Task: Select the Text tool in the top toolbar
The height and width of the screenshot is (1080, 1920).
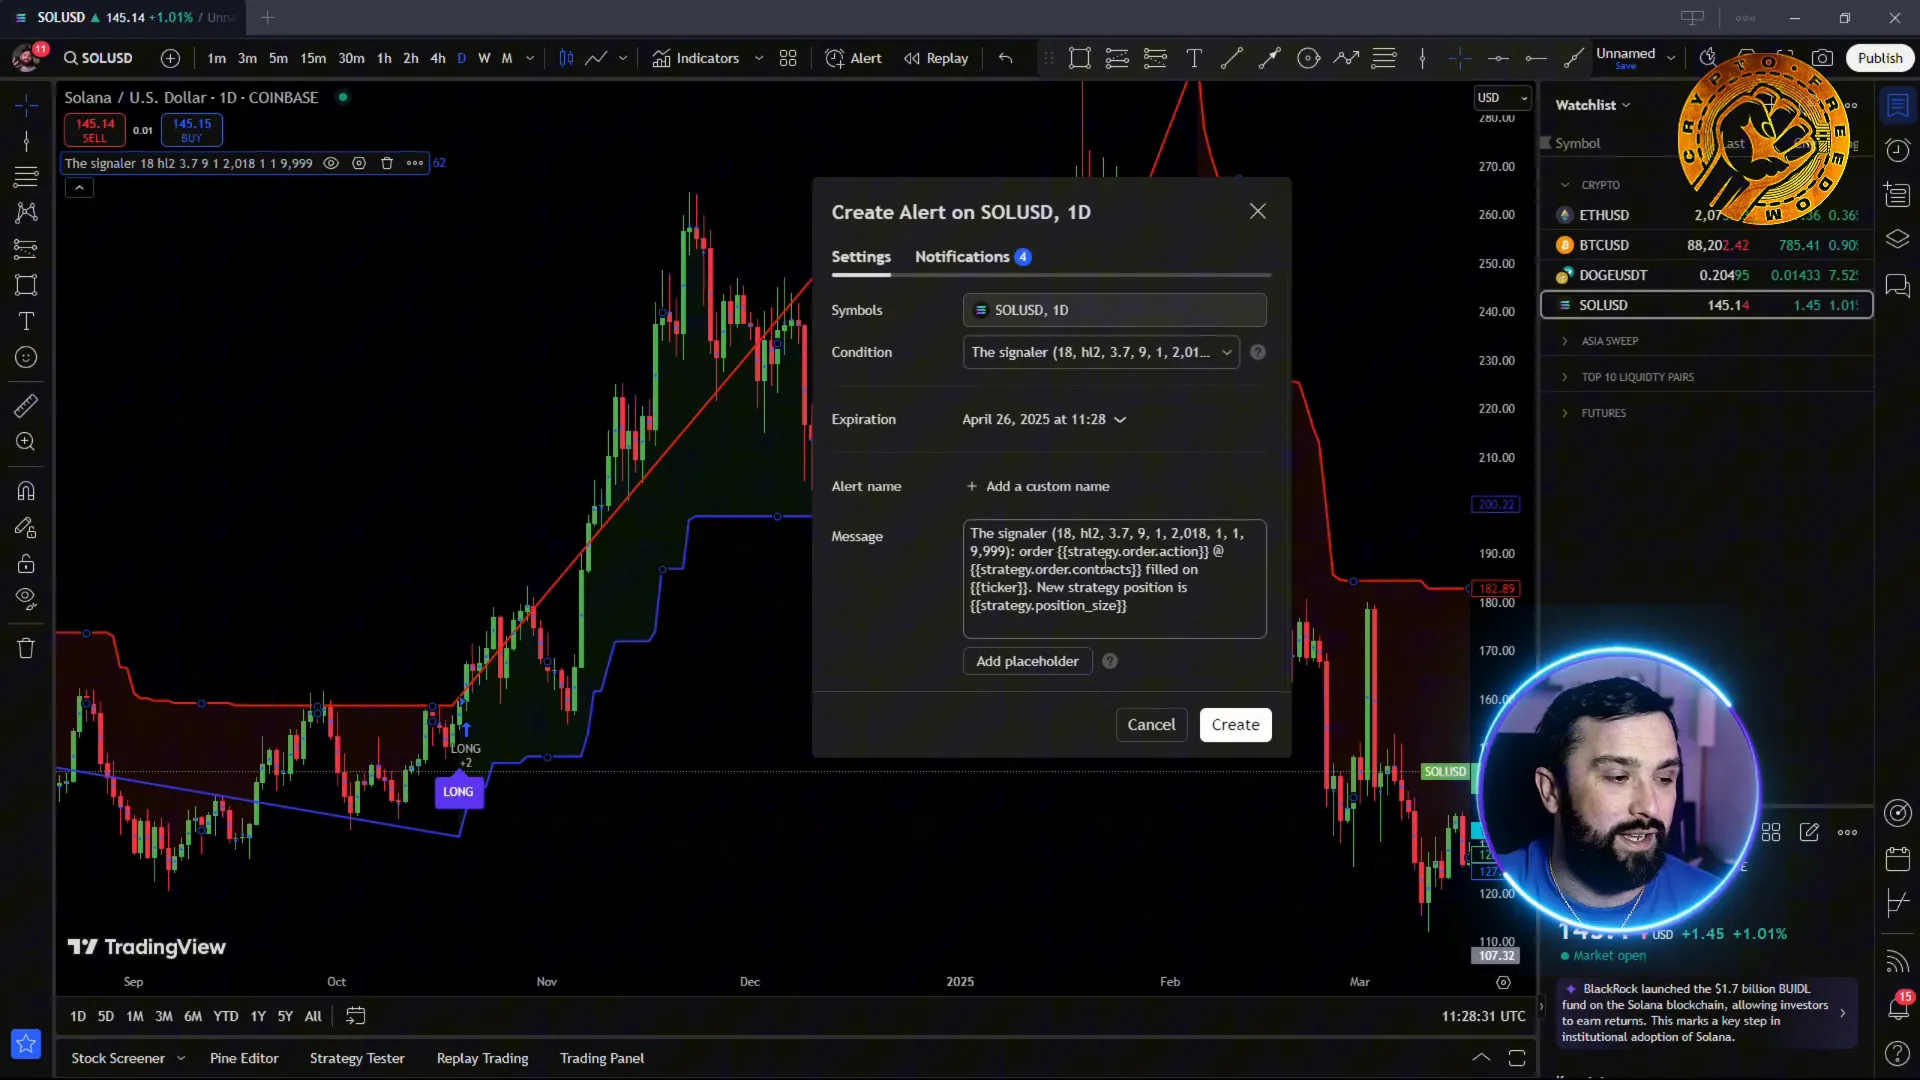Action: point(1194,58)
